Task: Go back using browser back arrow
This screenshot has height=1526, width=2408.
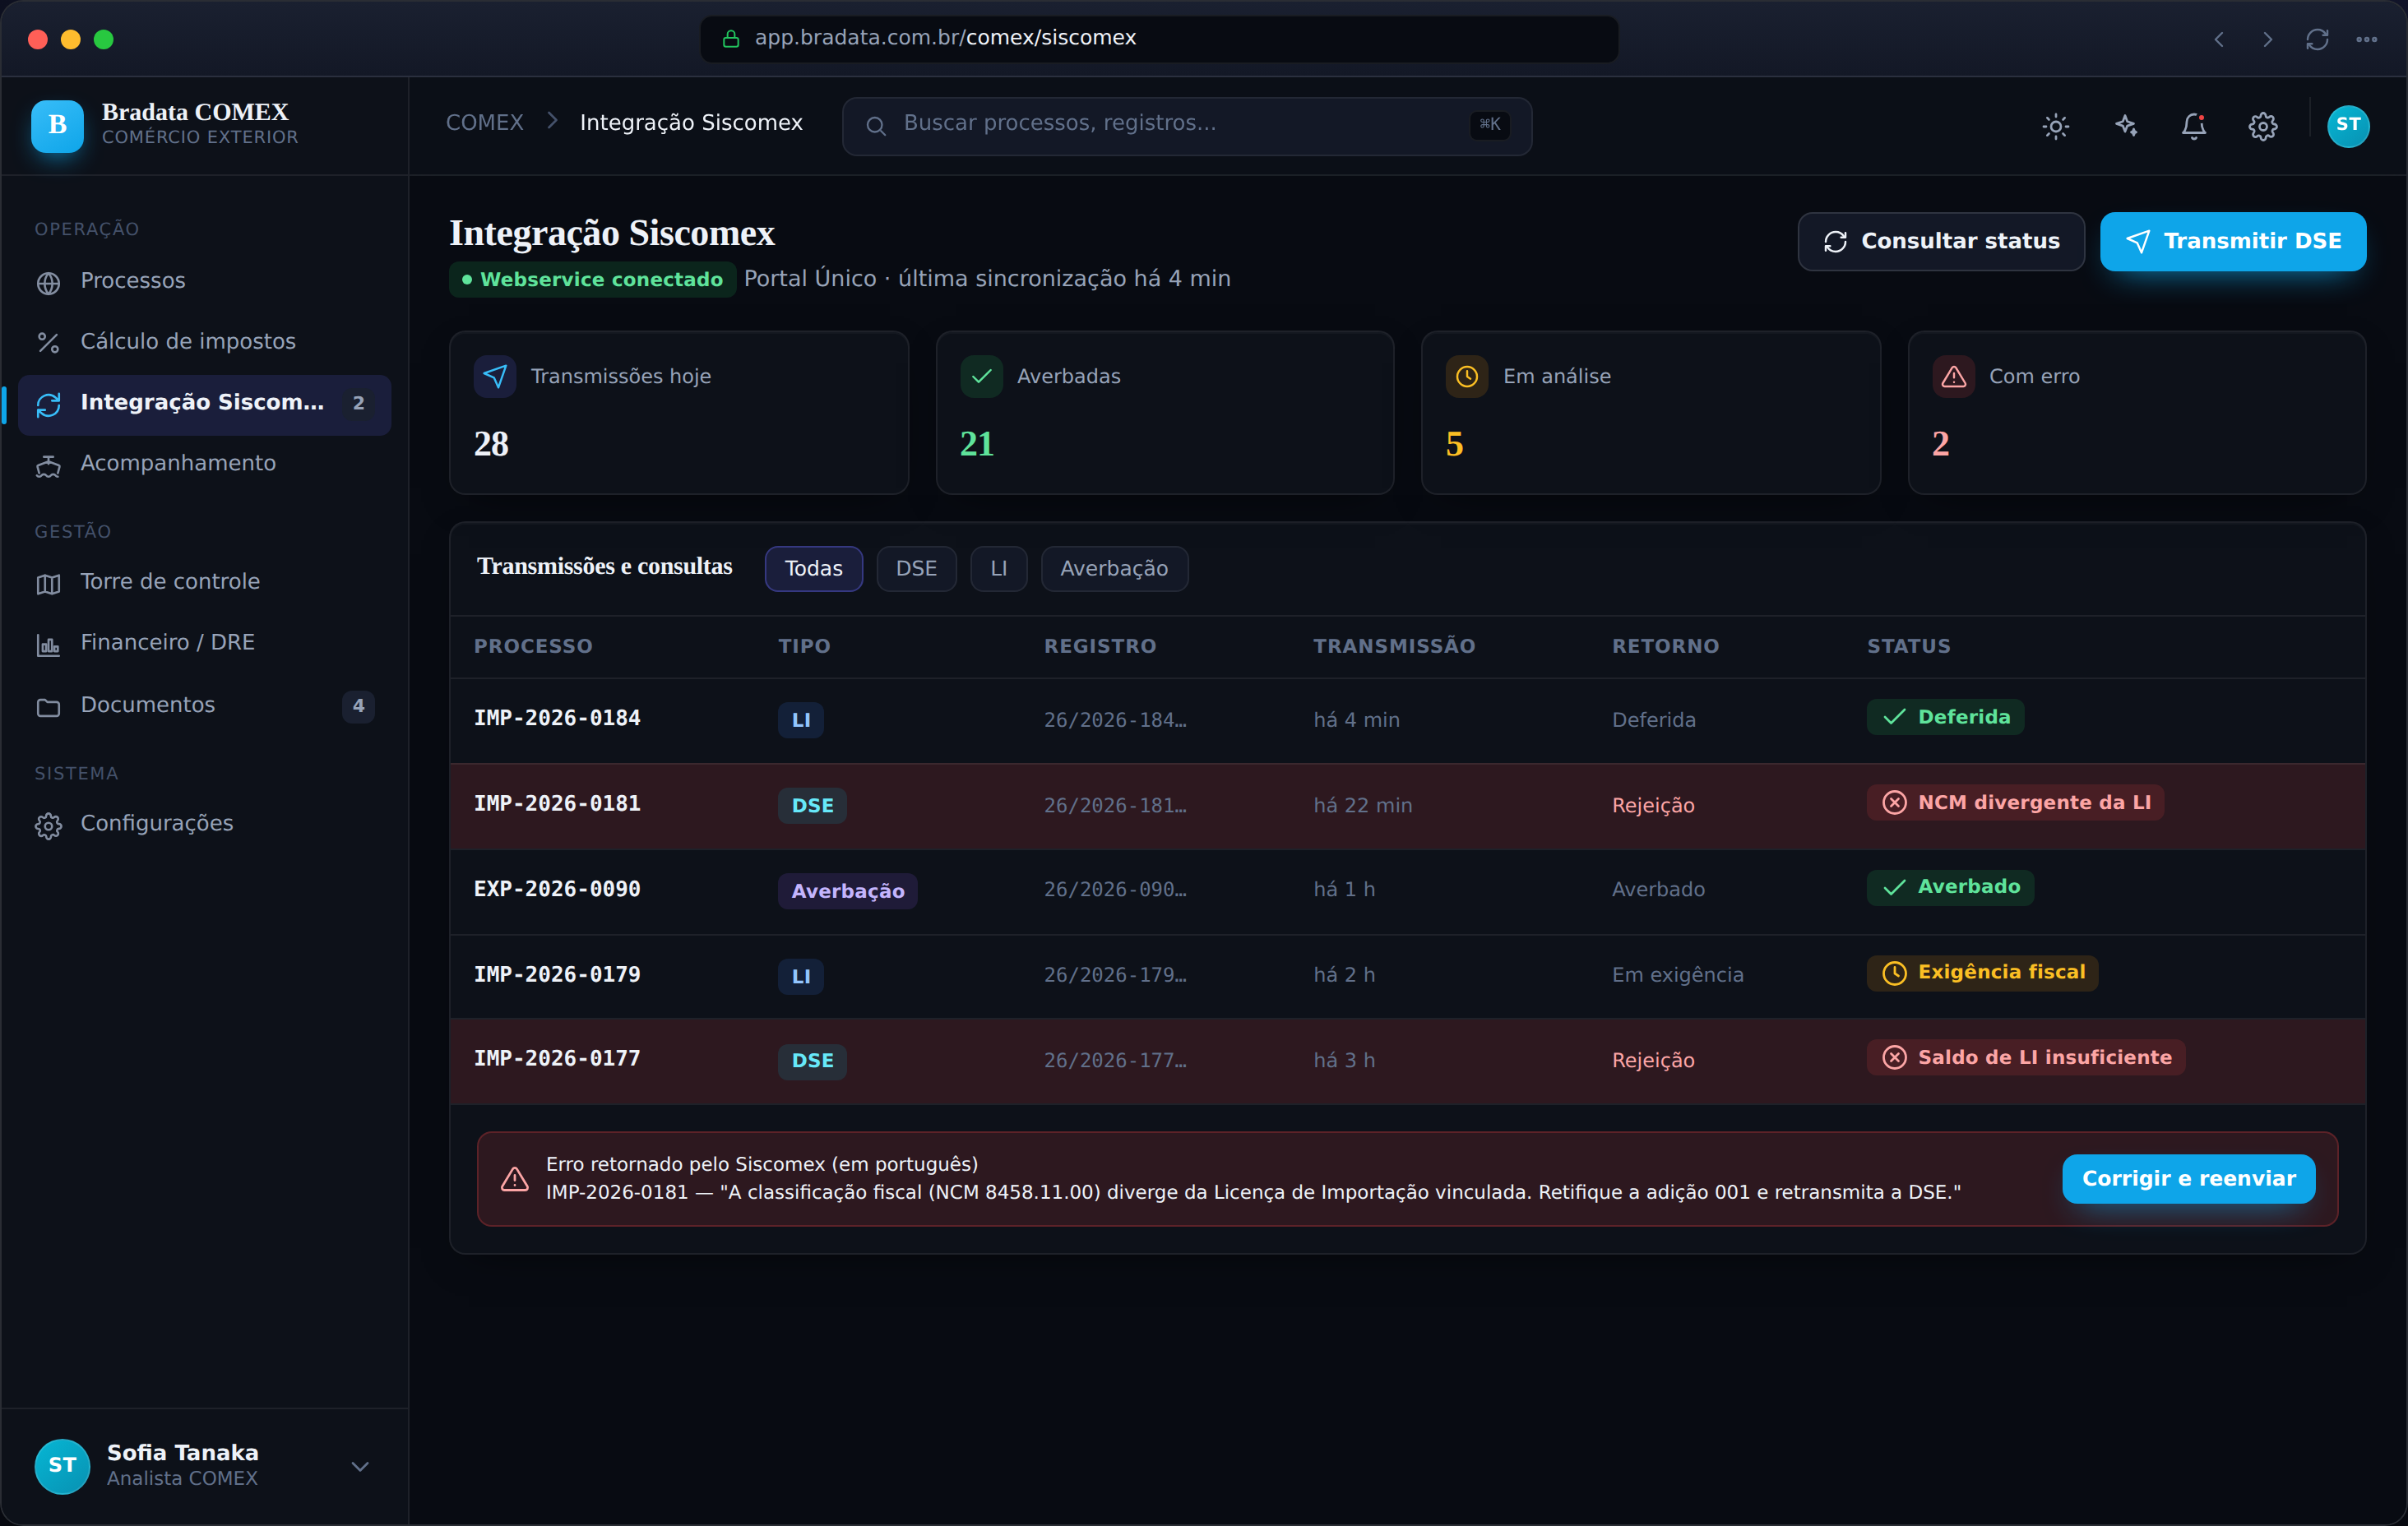Action: (x=2219, y=40)
